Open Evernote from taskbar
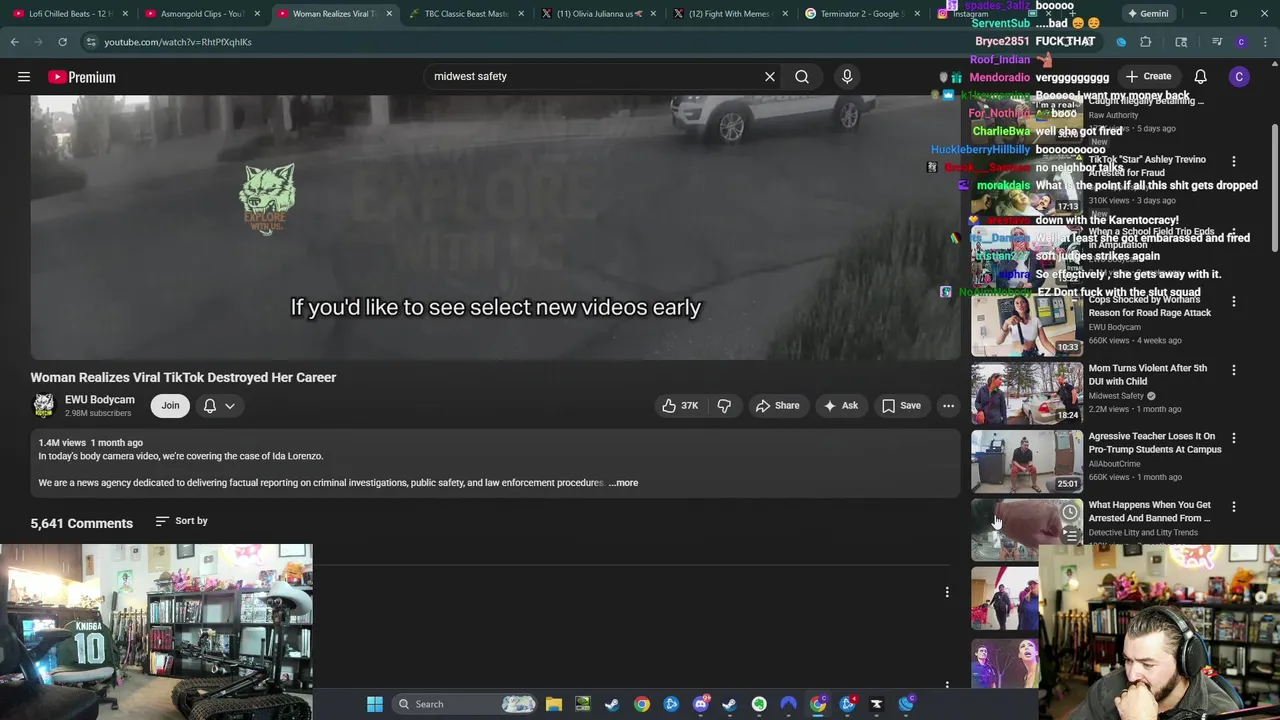 (x=759, y=704)
